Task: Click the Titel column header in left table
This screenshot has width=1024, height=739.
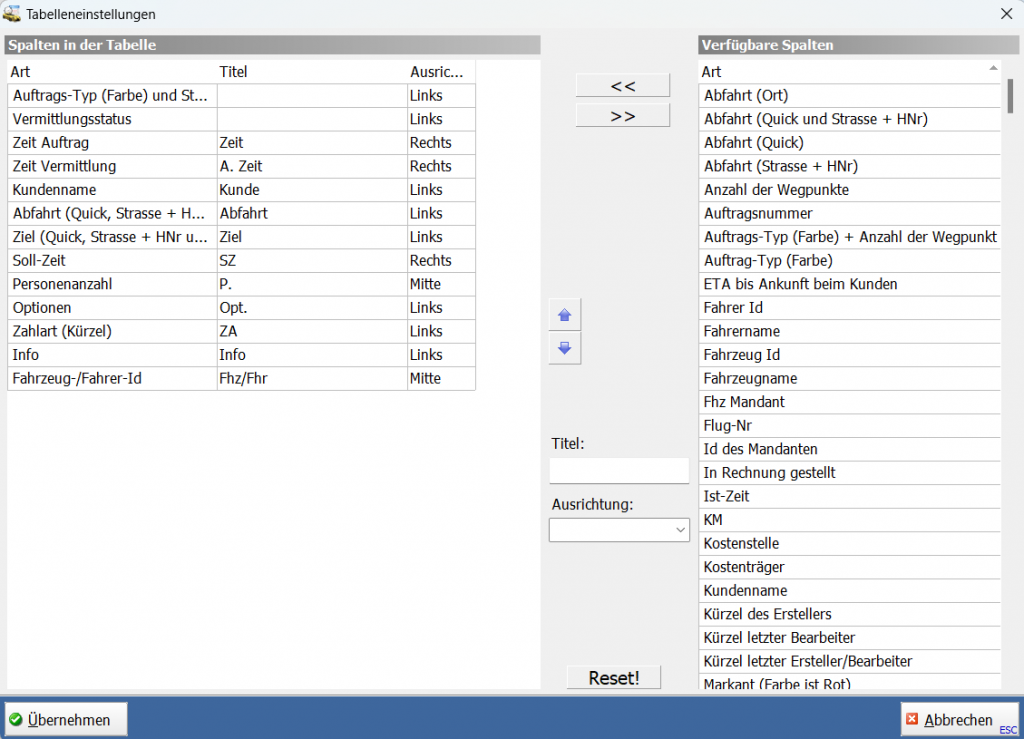Action: click(310, 72)
